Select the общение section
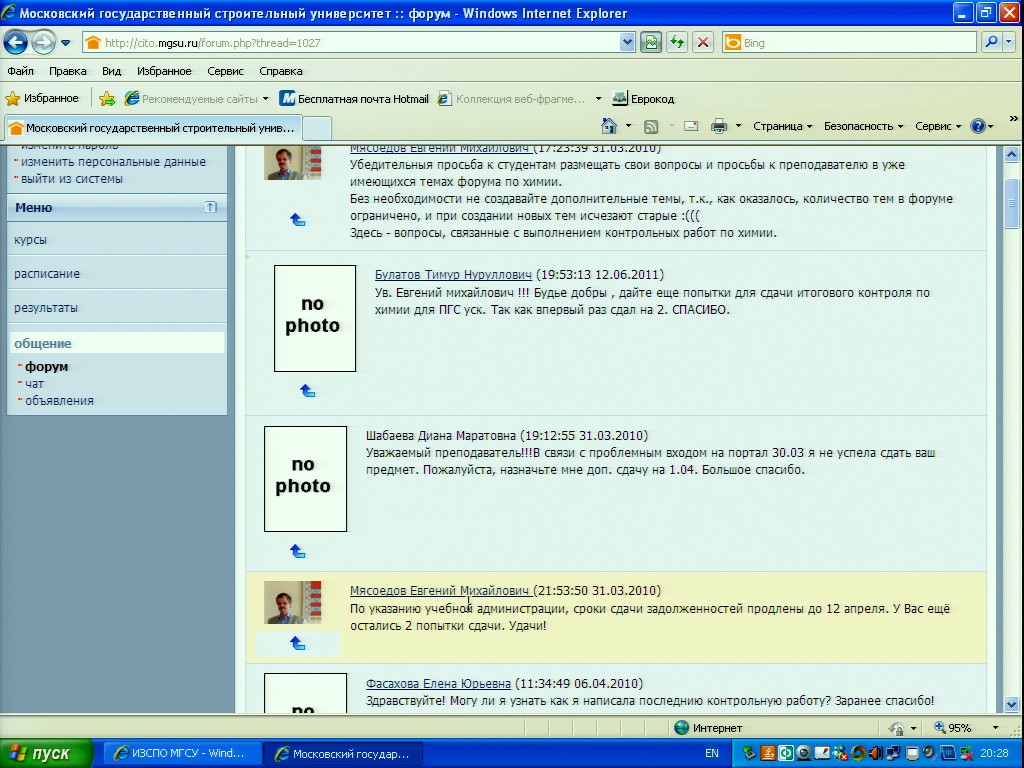This screenshot has height=768, width=1024. [x=118, y=344]
